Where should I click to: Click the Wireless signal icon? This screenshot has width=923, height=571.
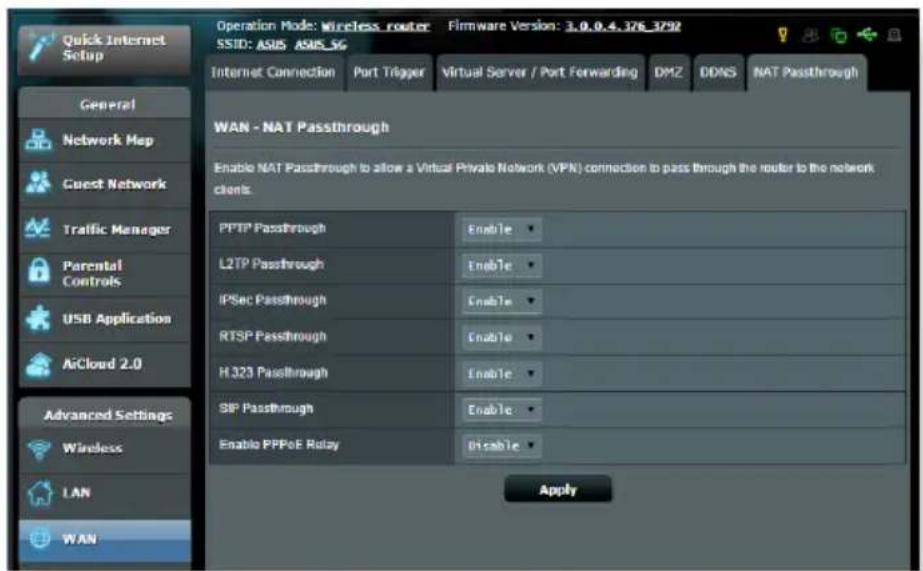[x=39, y=449]
